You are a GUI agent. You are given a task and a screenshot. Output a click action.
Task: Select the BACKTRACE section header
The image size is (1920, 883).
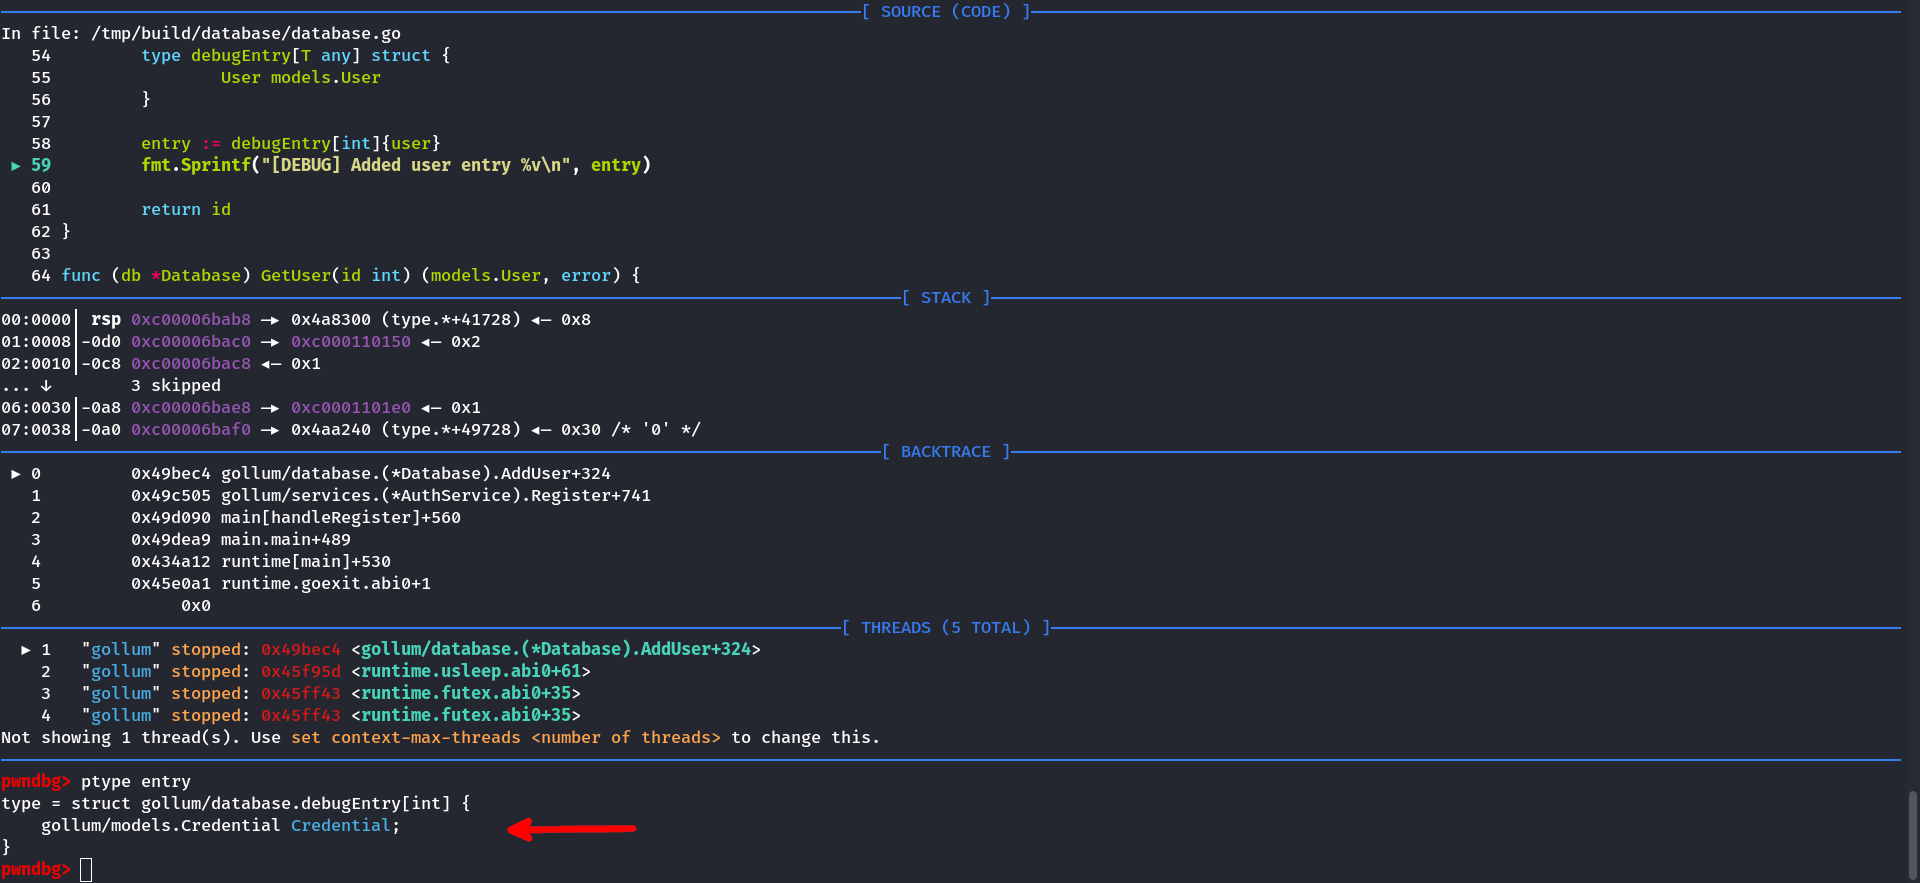coord(945,452)
